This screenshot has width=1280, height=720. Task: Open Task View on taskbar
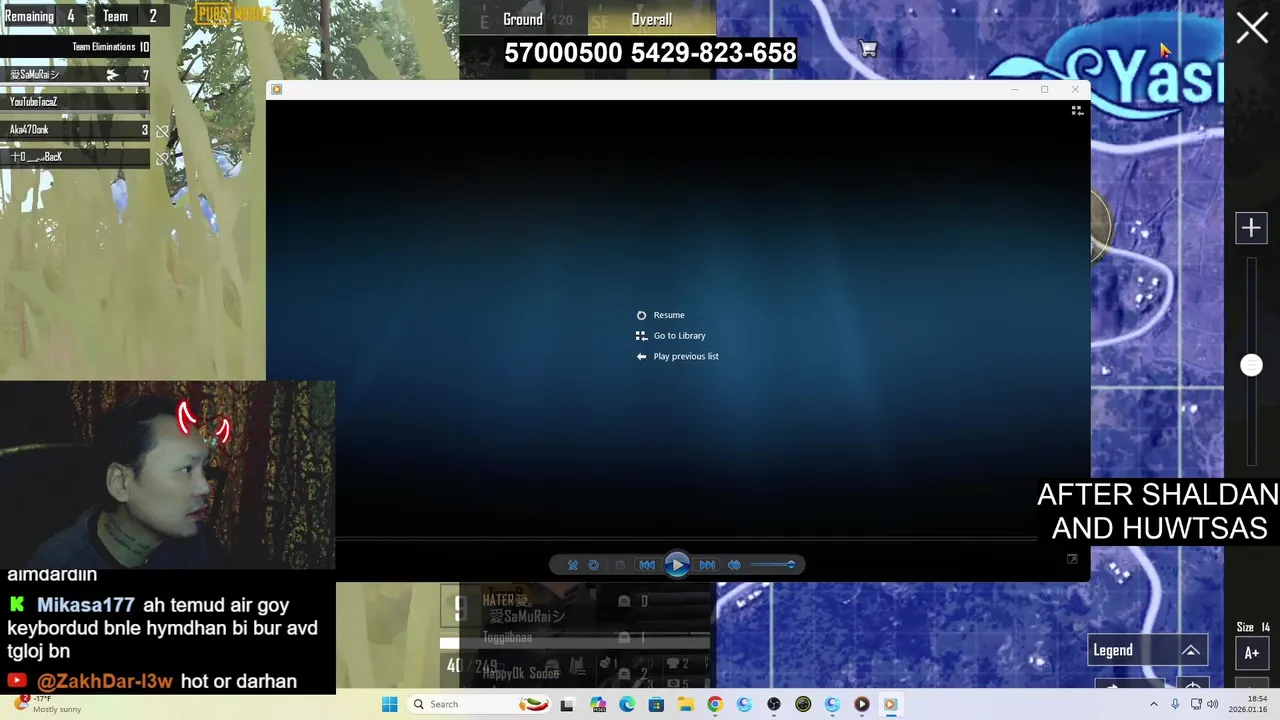(567, 704)
